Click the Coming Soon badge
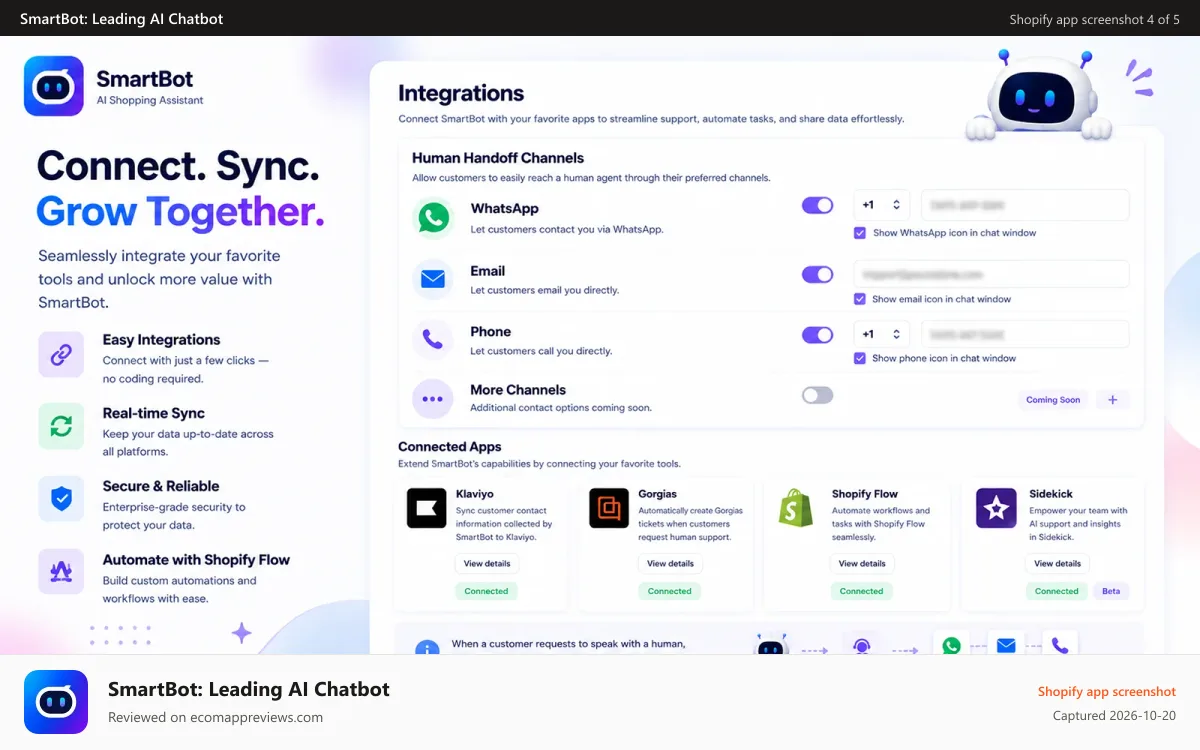Screen dimensions: 1200x750 click(1053, 399)
